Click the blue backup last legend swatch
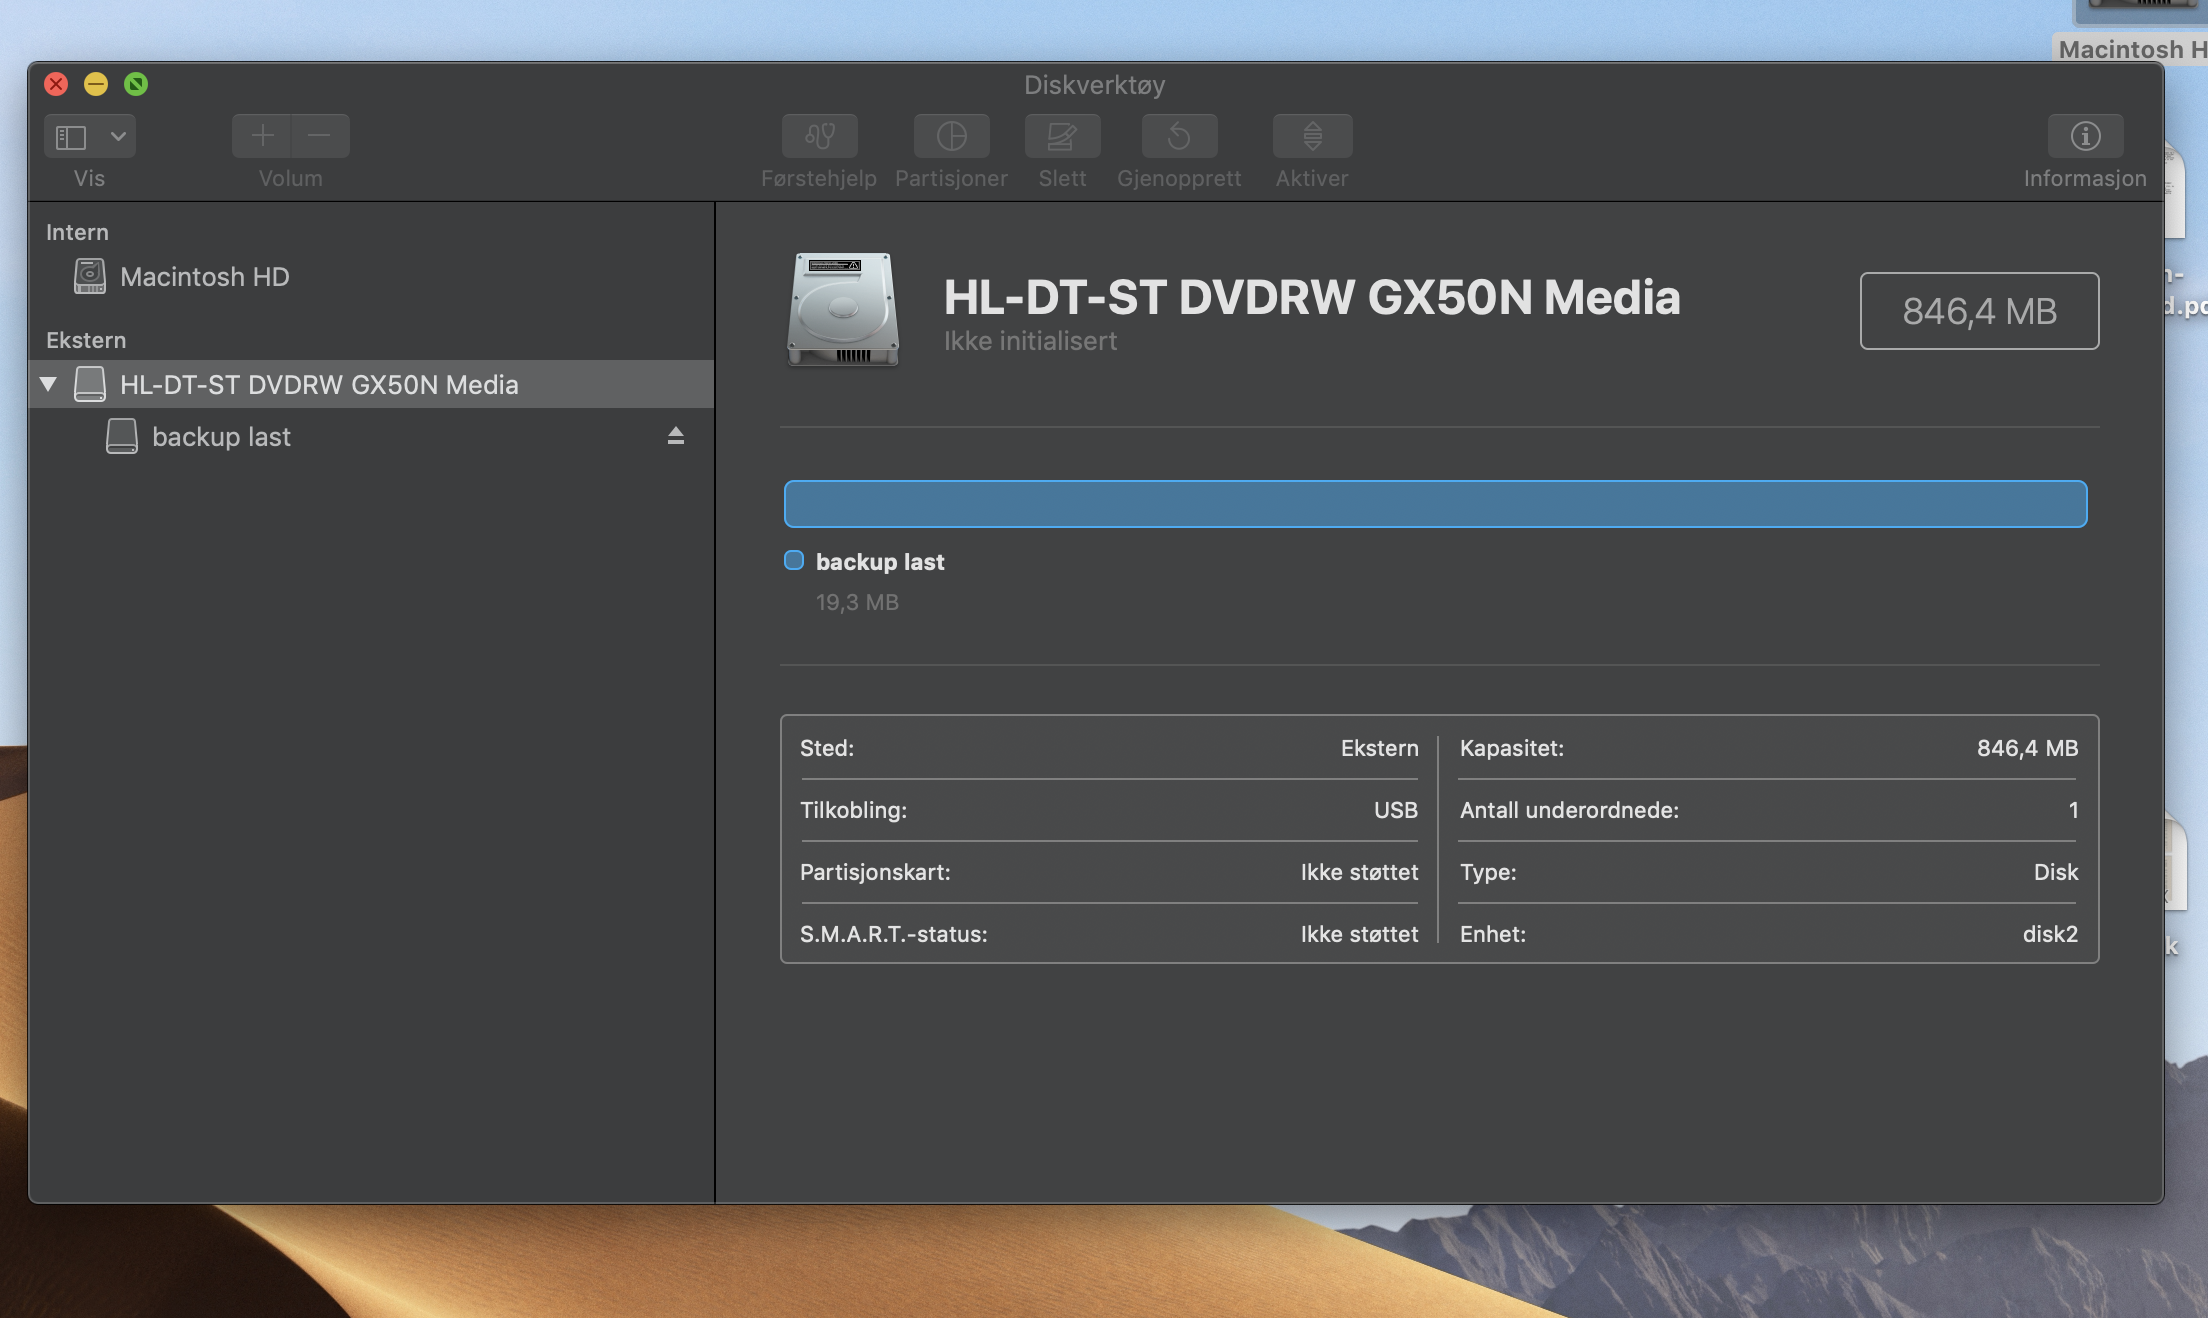The height and width of the screenshot is (1318, 2208). pyautogui.click(x=794, y=561)
